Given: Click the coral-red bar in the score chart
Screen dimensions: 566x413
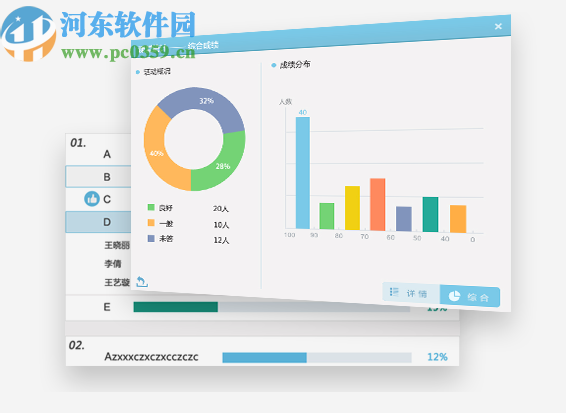Looking at the screenshot, I should [378, 204].
